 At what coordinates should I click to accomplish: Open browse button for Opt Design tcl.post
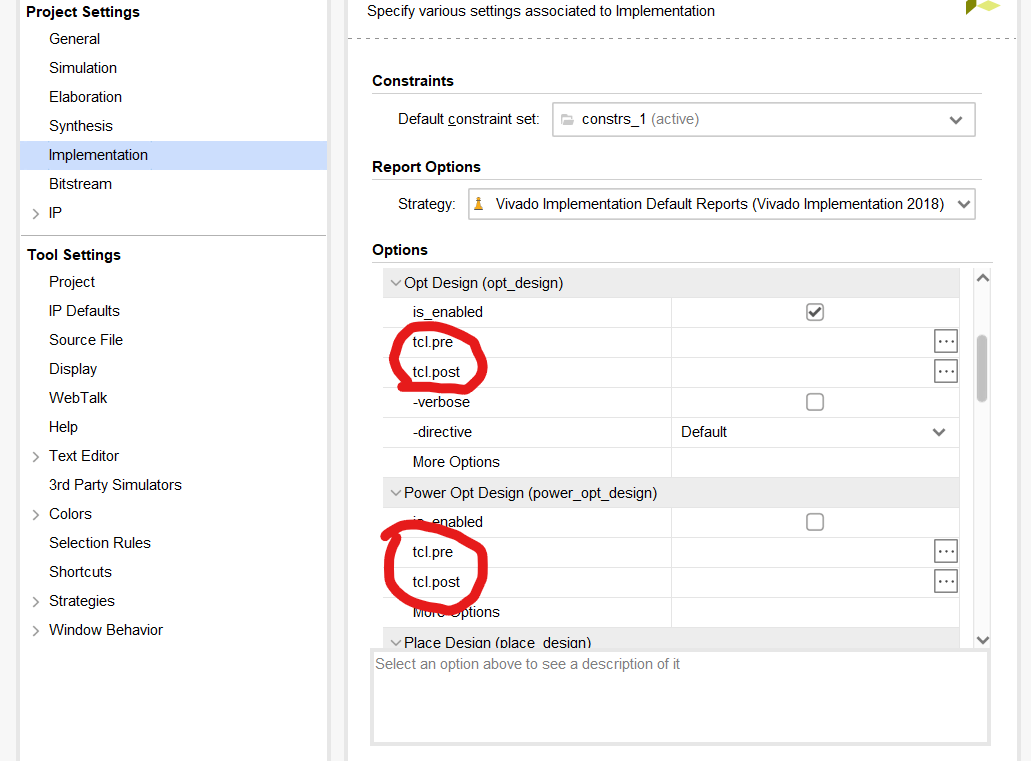click(x=946, y=372)
